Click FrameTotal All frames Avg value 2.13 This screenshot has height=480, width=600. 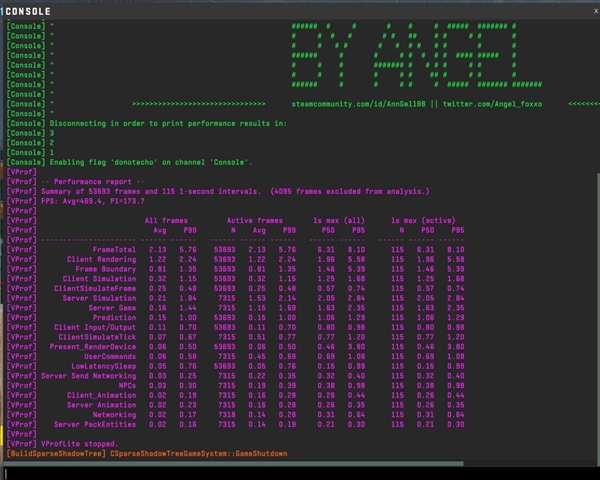click(x=157, y=250)
